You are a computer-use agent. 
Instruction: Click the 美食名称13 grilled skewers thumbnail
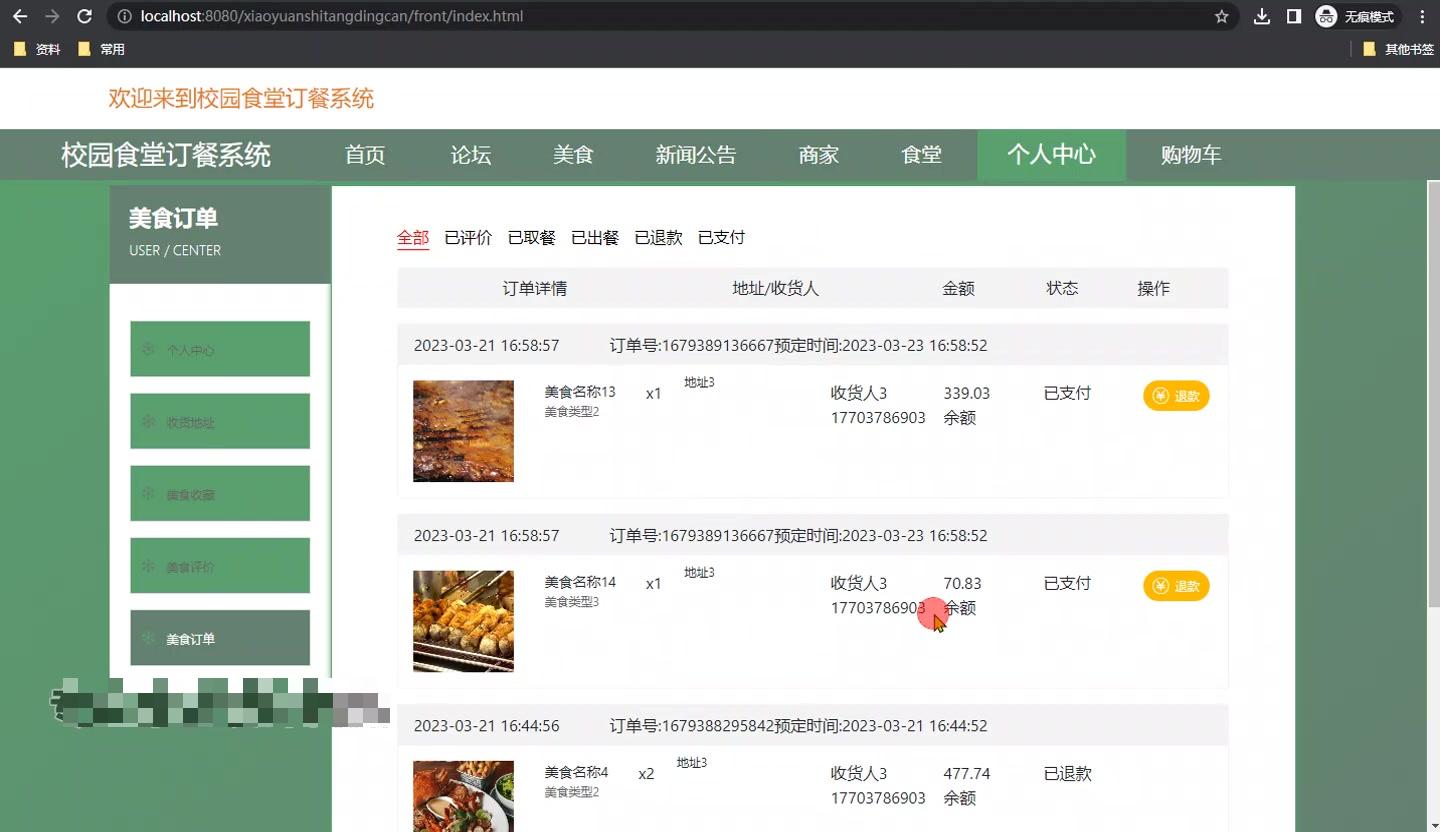(x=463, y=431)
